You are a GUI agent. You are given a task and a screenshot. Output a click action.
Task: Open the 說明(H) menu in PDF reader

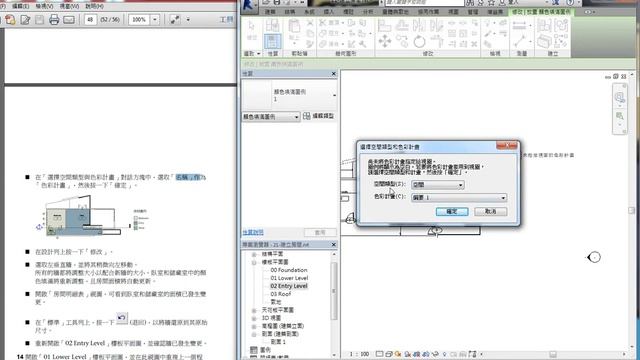click(94, 6)
